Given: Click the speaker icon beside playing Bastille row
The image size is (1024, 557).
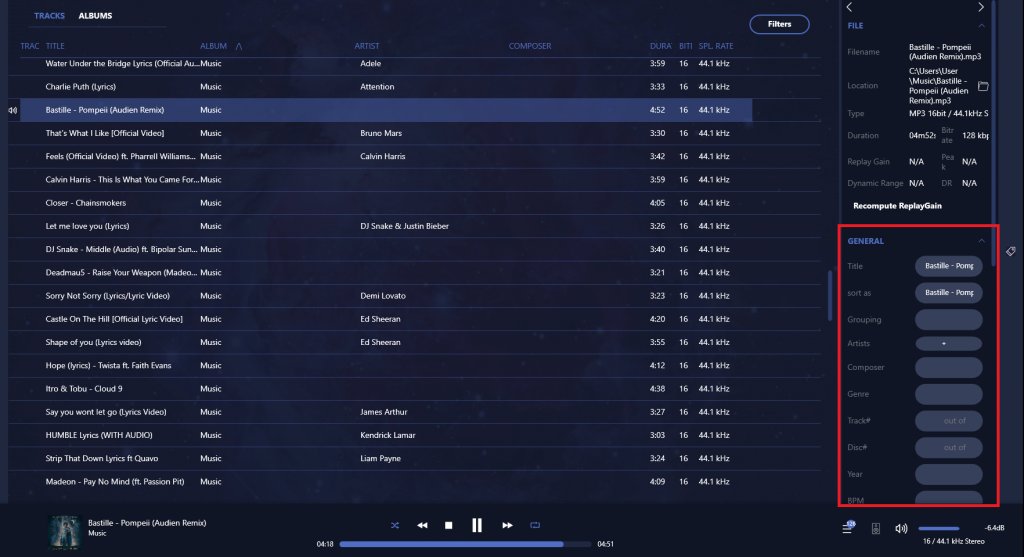Looking at the screenshot, I should click(12, 110).
